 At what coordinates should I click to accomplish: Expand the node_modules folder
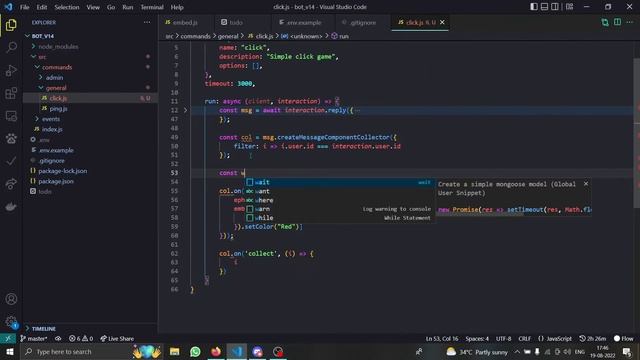[x=58, y=47]
